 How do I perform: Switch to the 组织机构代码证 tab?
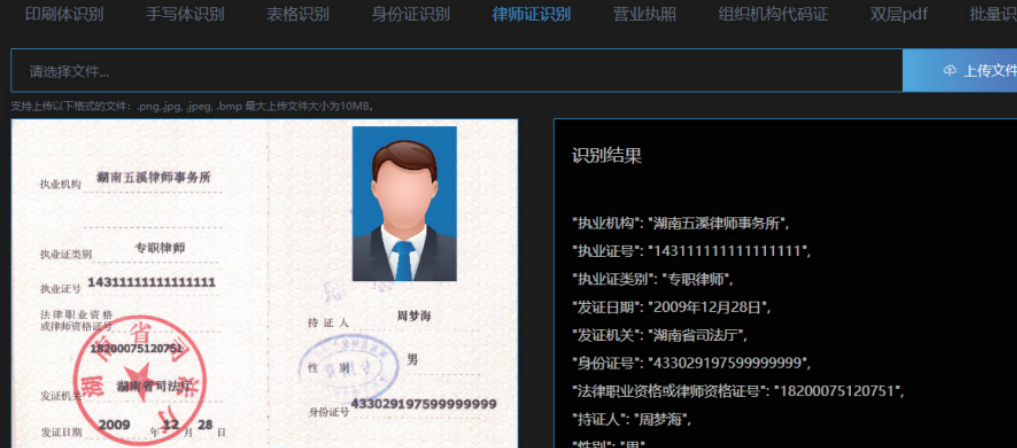(x=773, y=14)
